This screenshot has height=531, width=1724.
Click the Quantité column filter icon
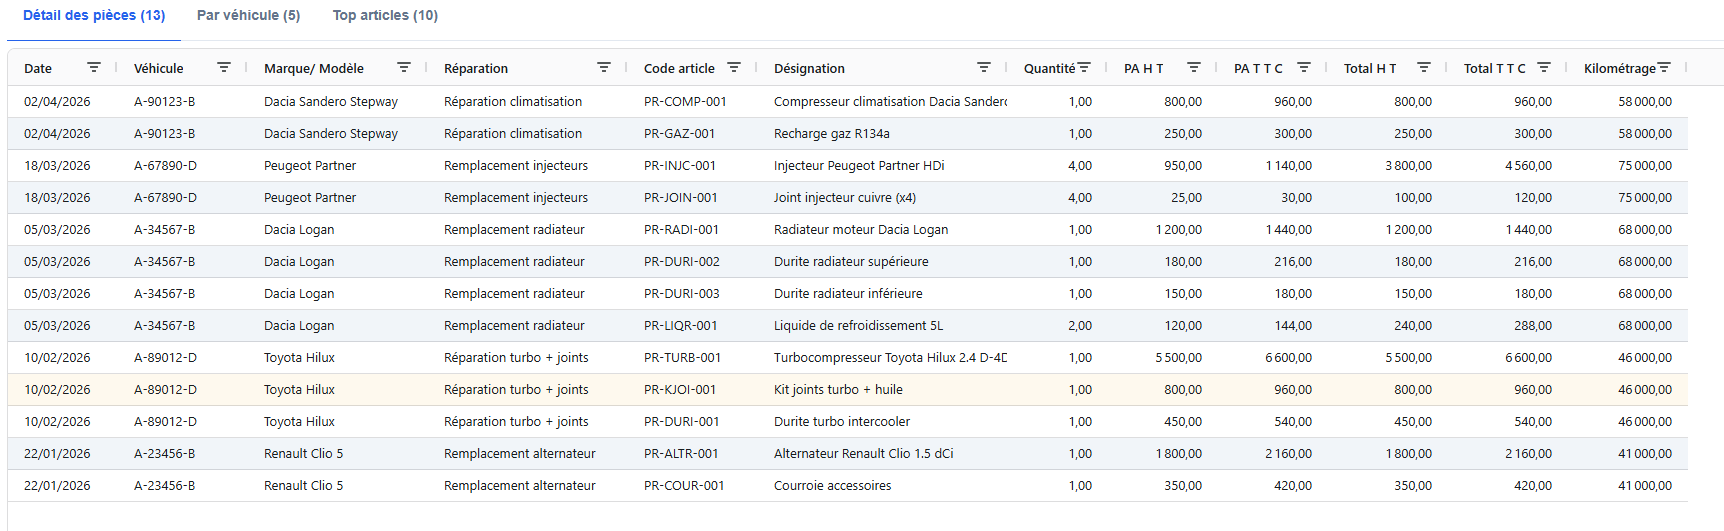(x=1084, y=67)
